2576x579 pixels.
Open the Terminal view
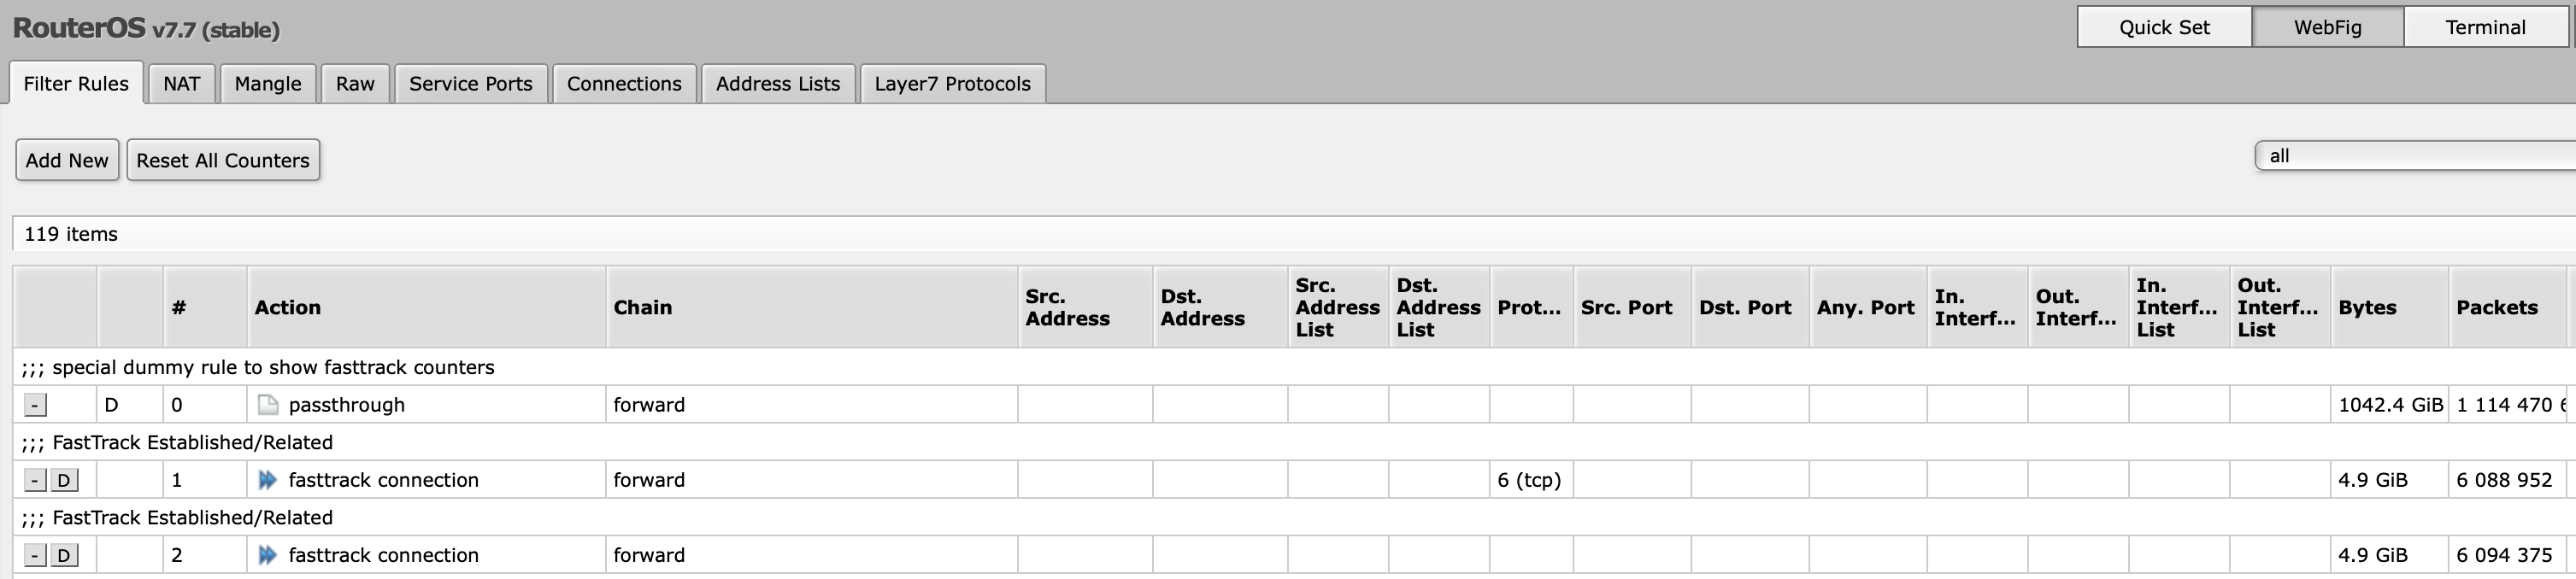2485,27
